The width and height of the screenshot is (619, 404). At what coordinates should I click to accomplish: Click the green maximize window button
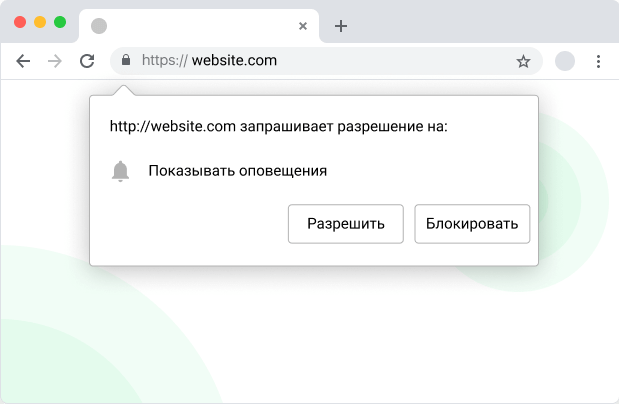(x=60, y=21)
